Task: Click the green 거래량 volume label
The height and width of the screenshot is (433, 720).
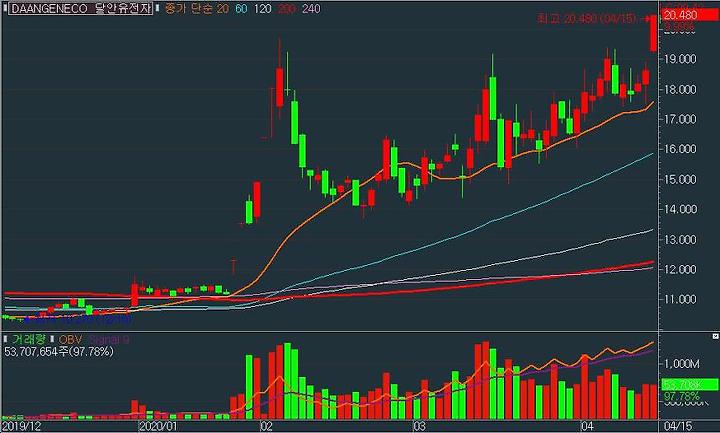Action: pyautogui.click(x=28, y=339)
